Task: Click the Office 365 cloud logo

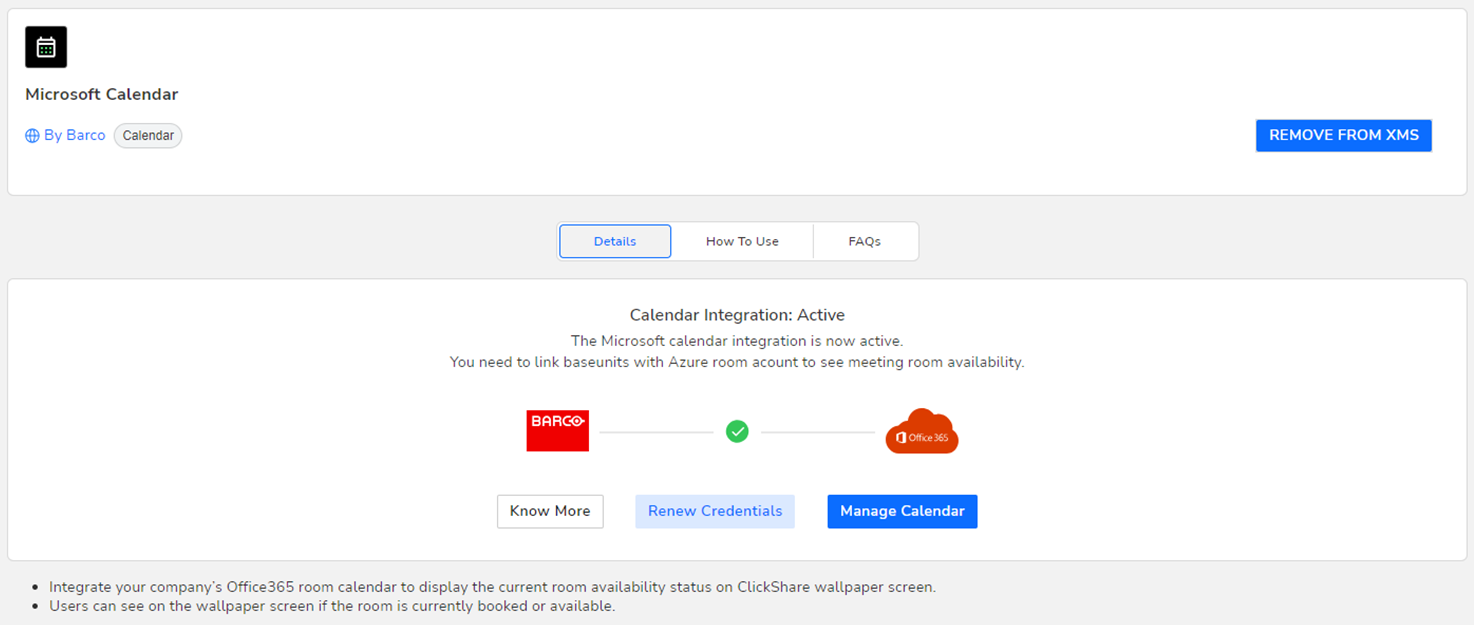Action: [921, 432]
